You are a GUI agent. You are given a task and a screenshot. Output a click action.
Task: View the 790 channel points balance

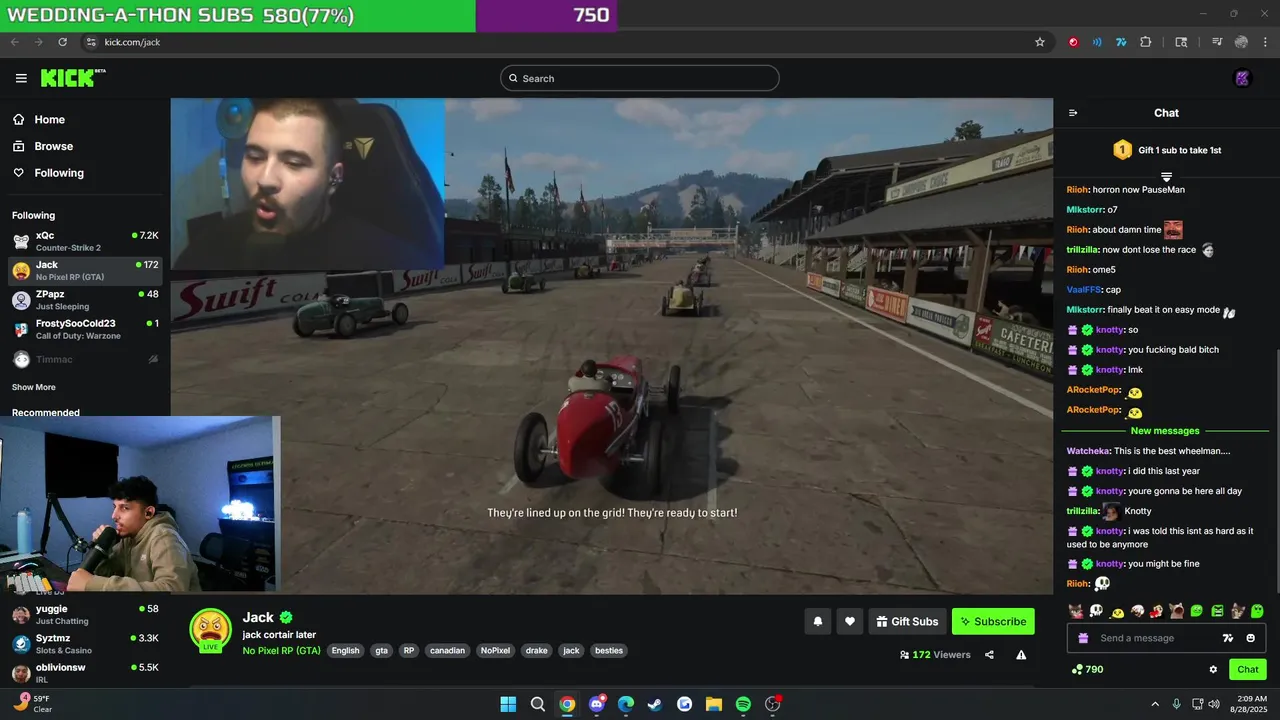[1088, 669]
